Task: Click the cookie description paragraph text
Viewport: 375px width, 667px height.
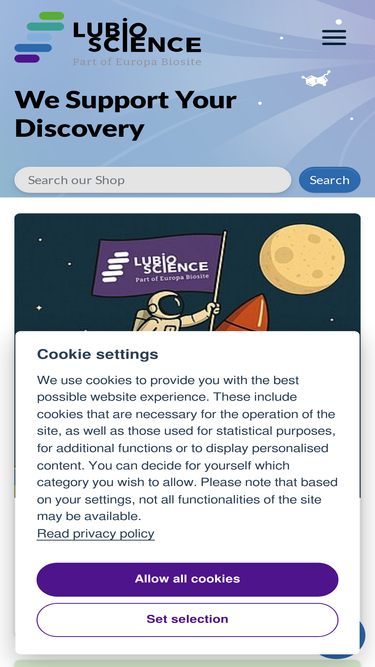Action: click(x=187, y=448)
